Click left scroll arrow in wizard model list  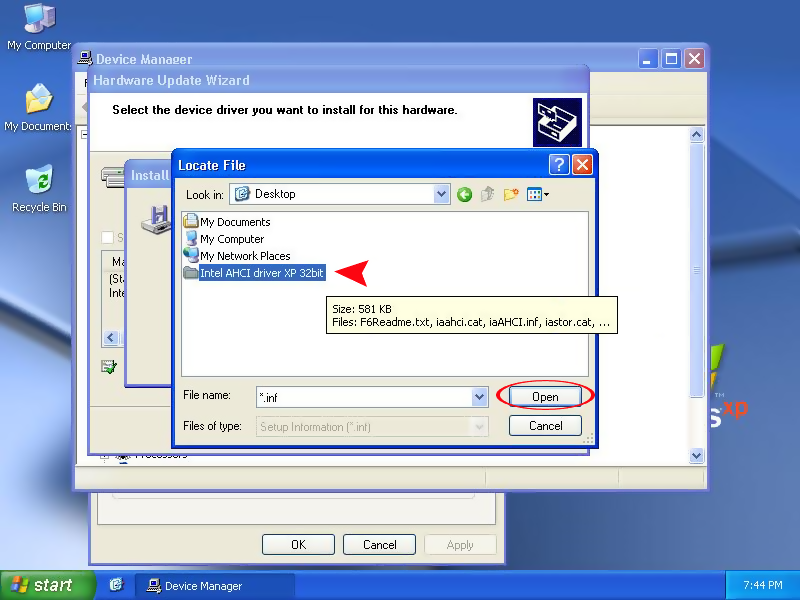point(111,337)
